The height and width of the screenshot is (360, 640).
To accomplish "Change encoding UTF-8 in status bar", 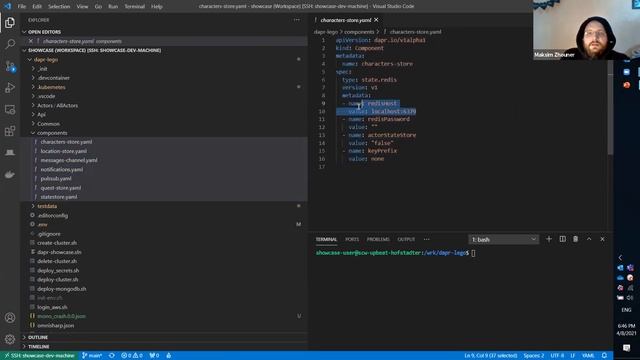I will (x=557, y=356).
